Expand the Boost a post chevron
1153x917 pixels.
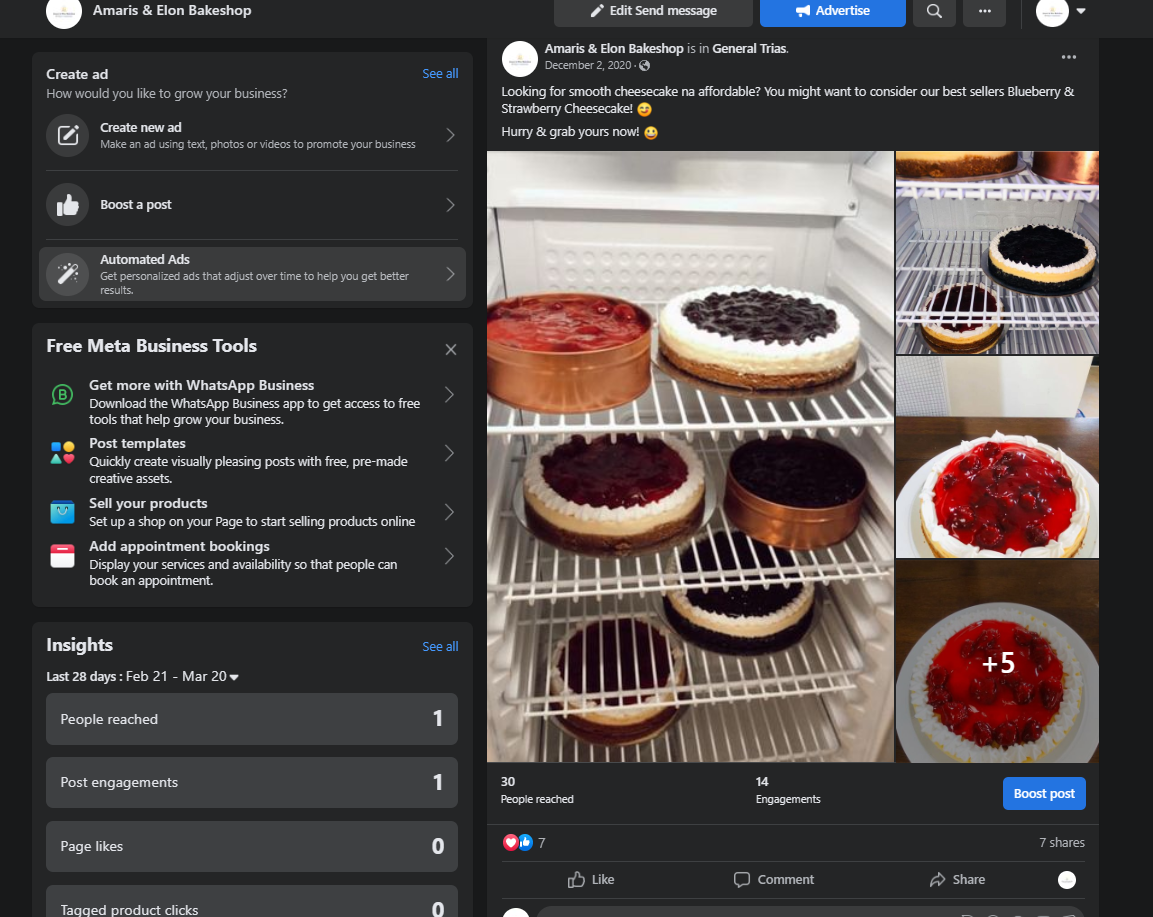pos(451,205)
